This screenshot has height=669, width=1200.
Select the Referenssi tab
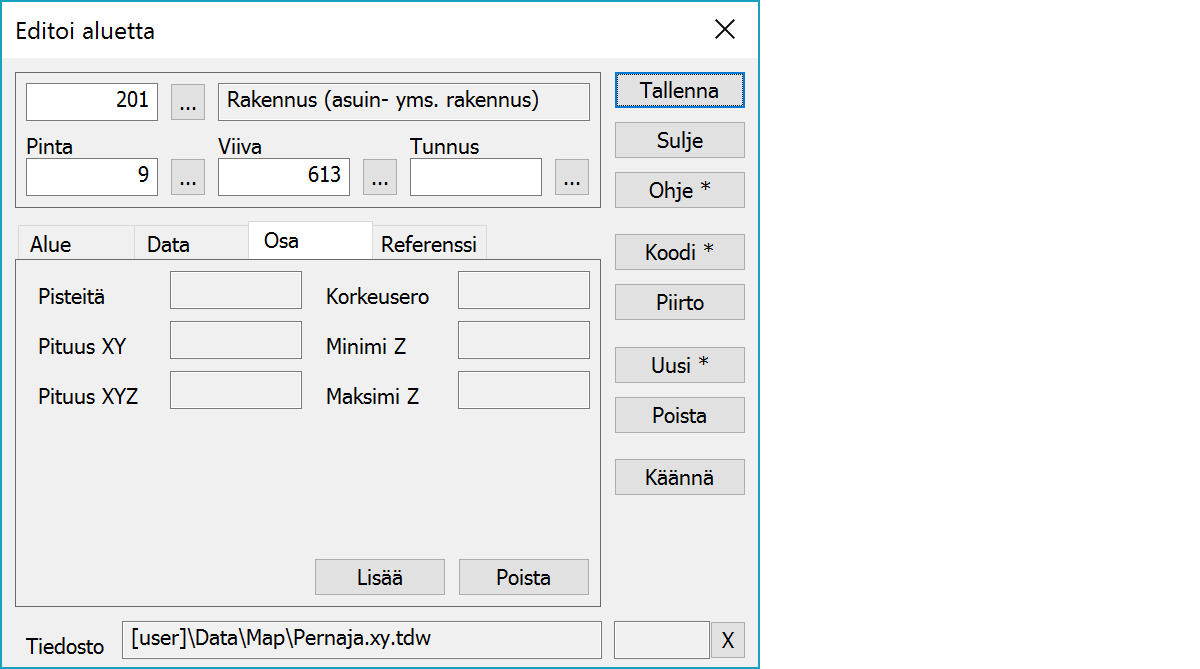(429, 244)
